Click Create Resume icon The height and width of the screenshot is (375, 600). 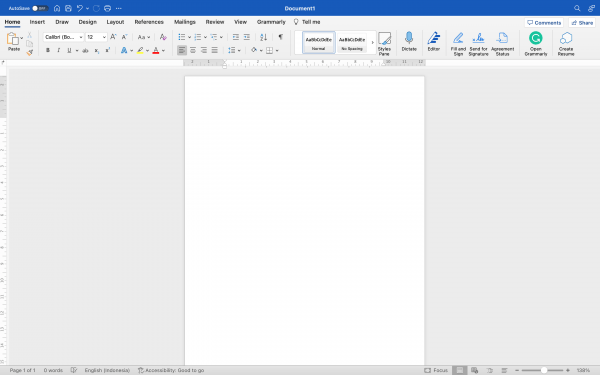(566, 44)
